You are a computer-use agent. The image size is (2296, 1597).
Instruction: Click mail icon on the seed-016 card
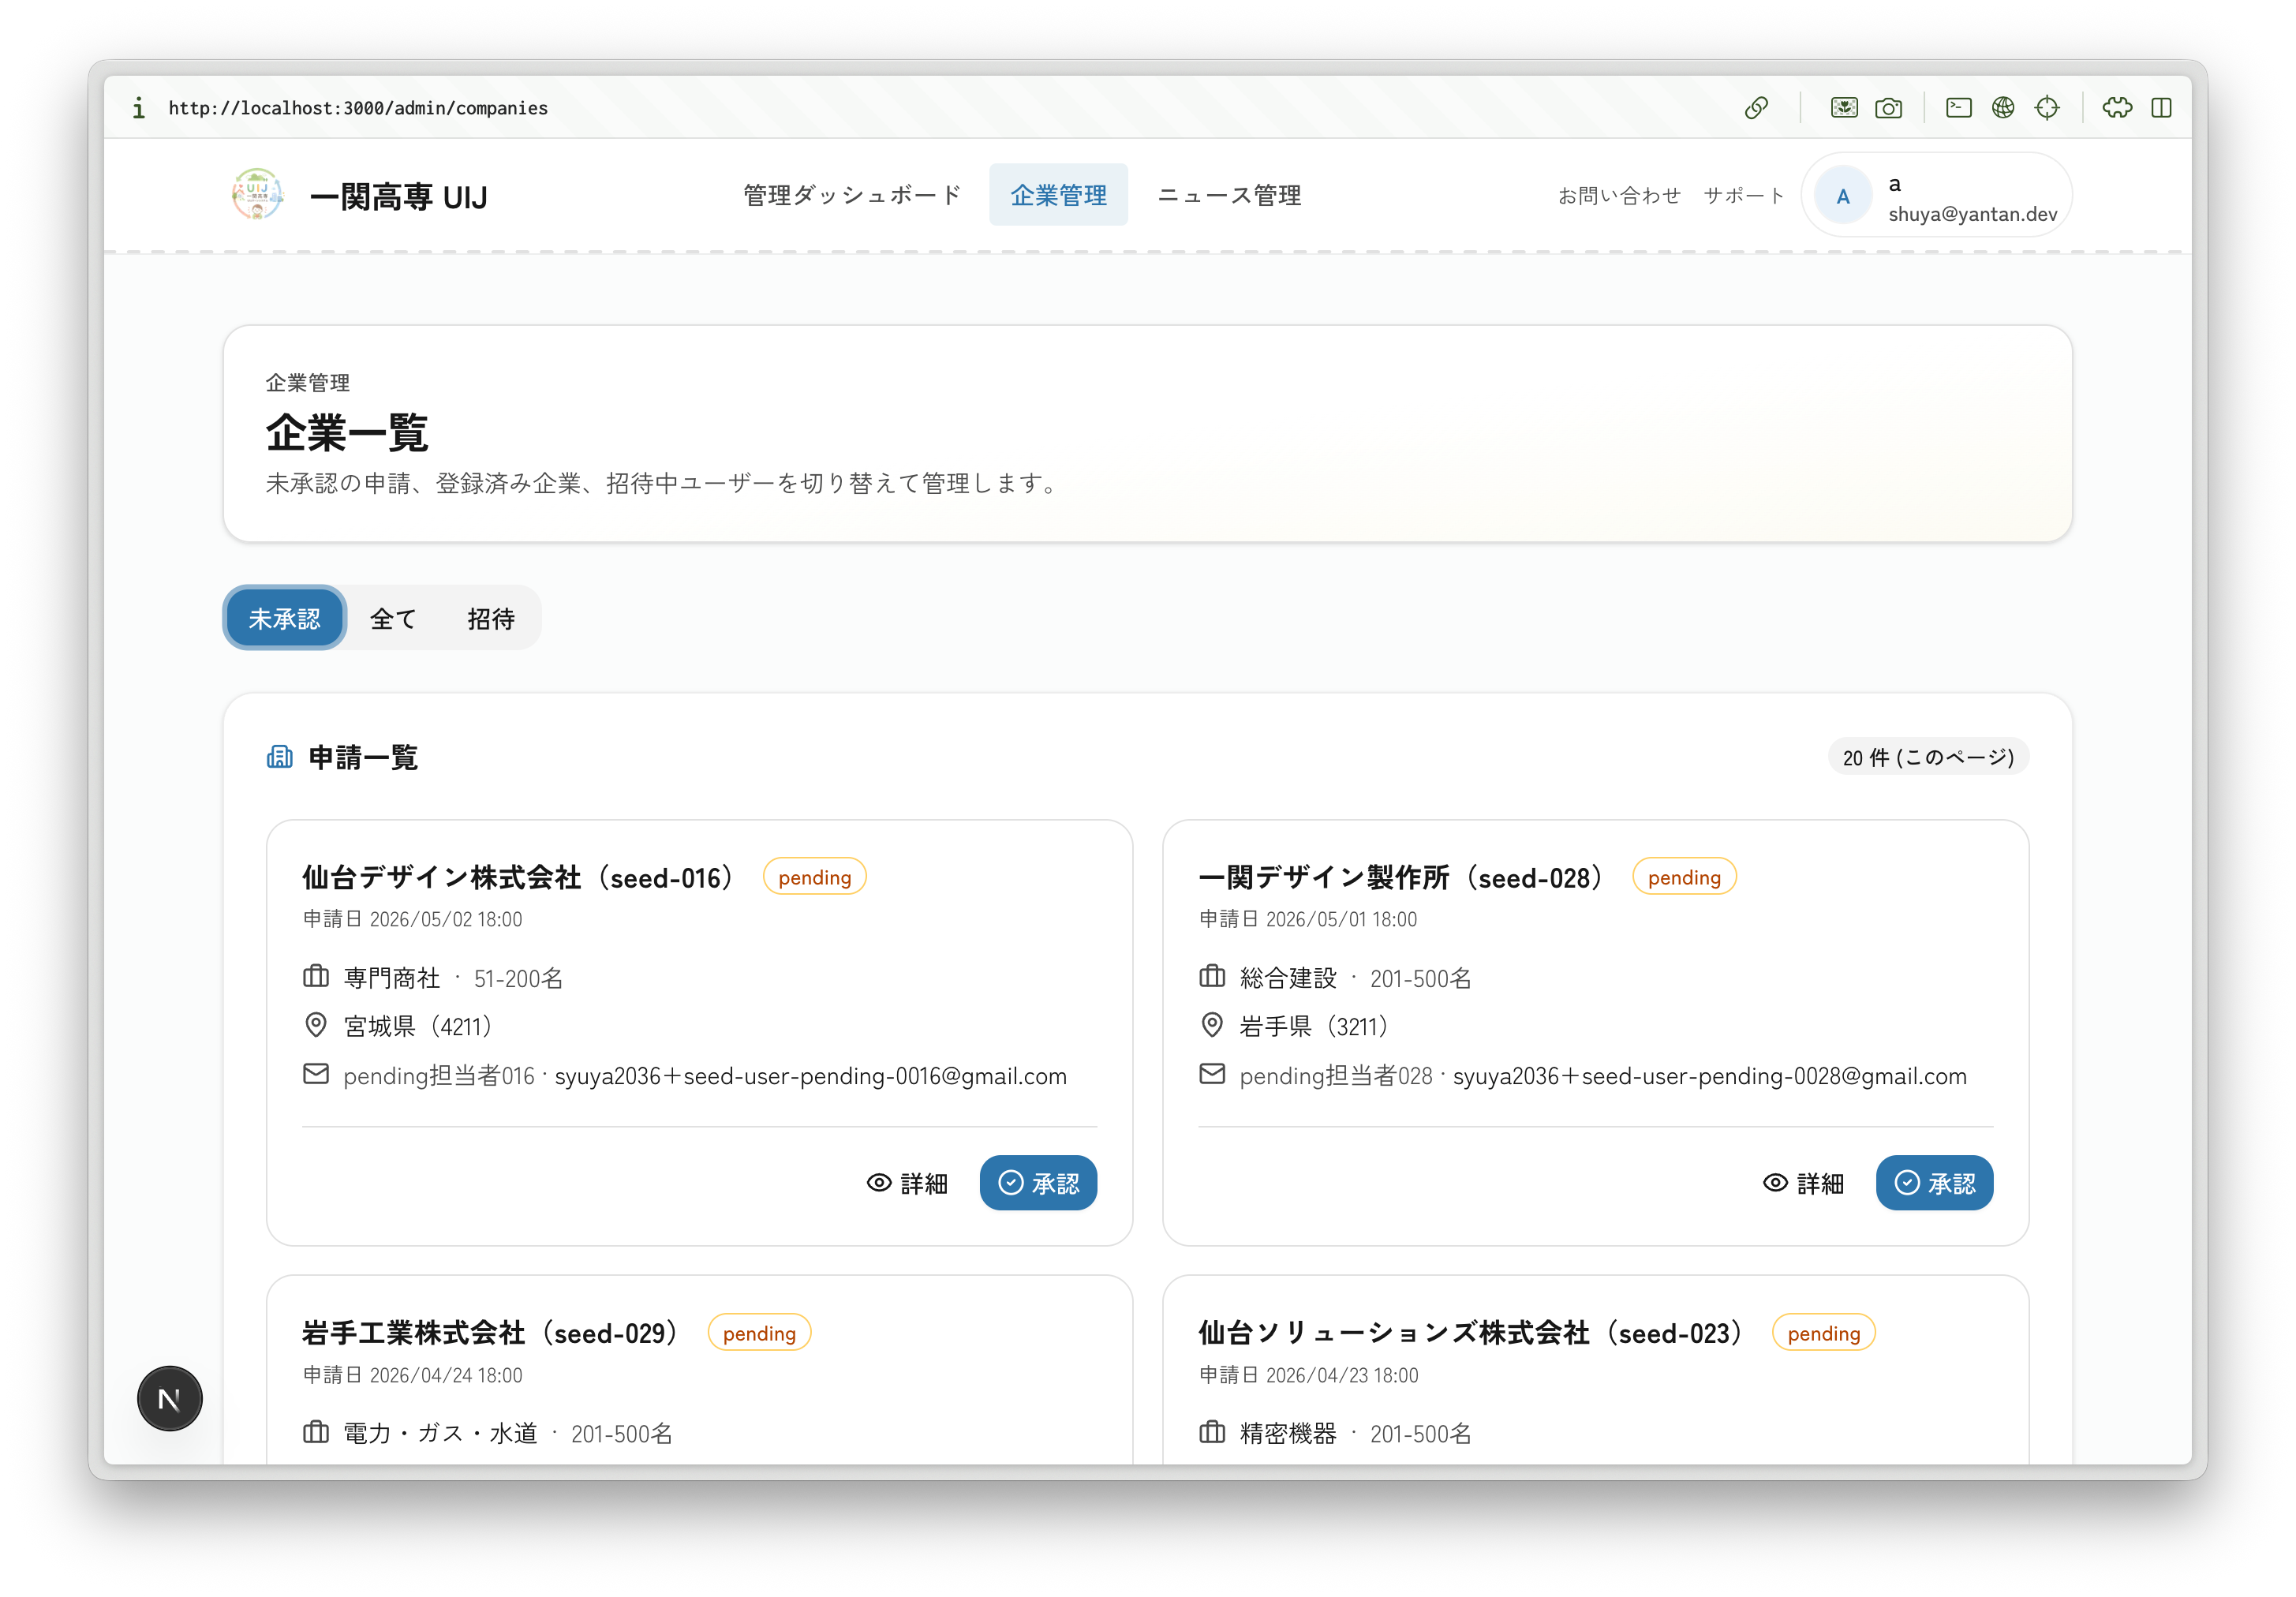tap(316, 1074)
